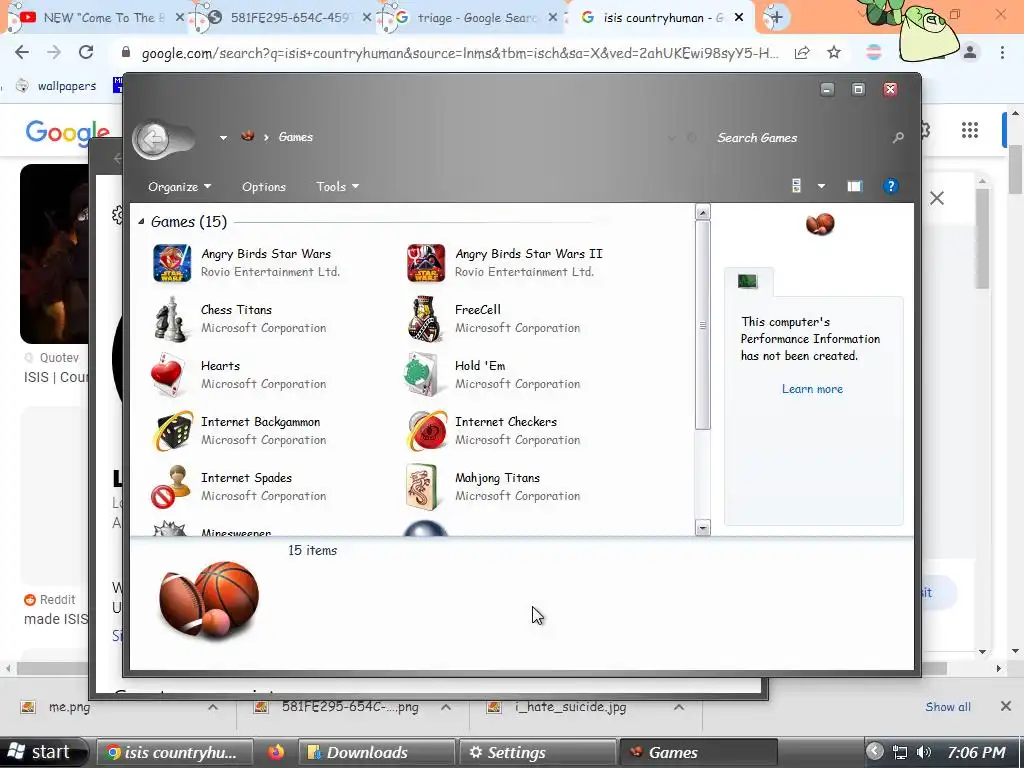Expand address bar chevron before Games

tap(266, 137)
